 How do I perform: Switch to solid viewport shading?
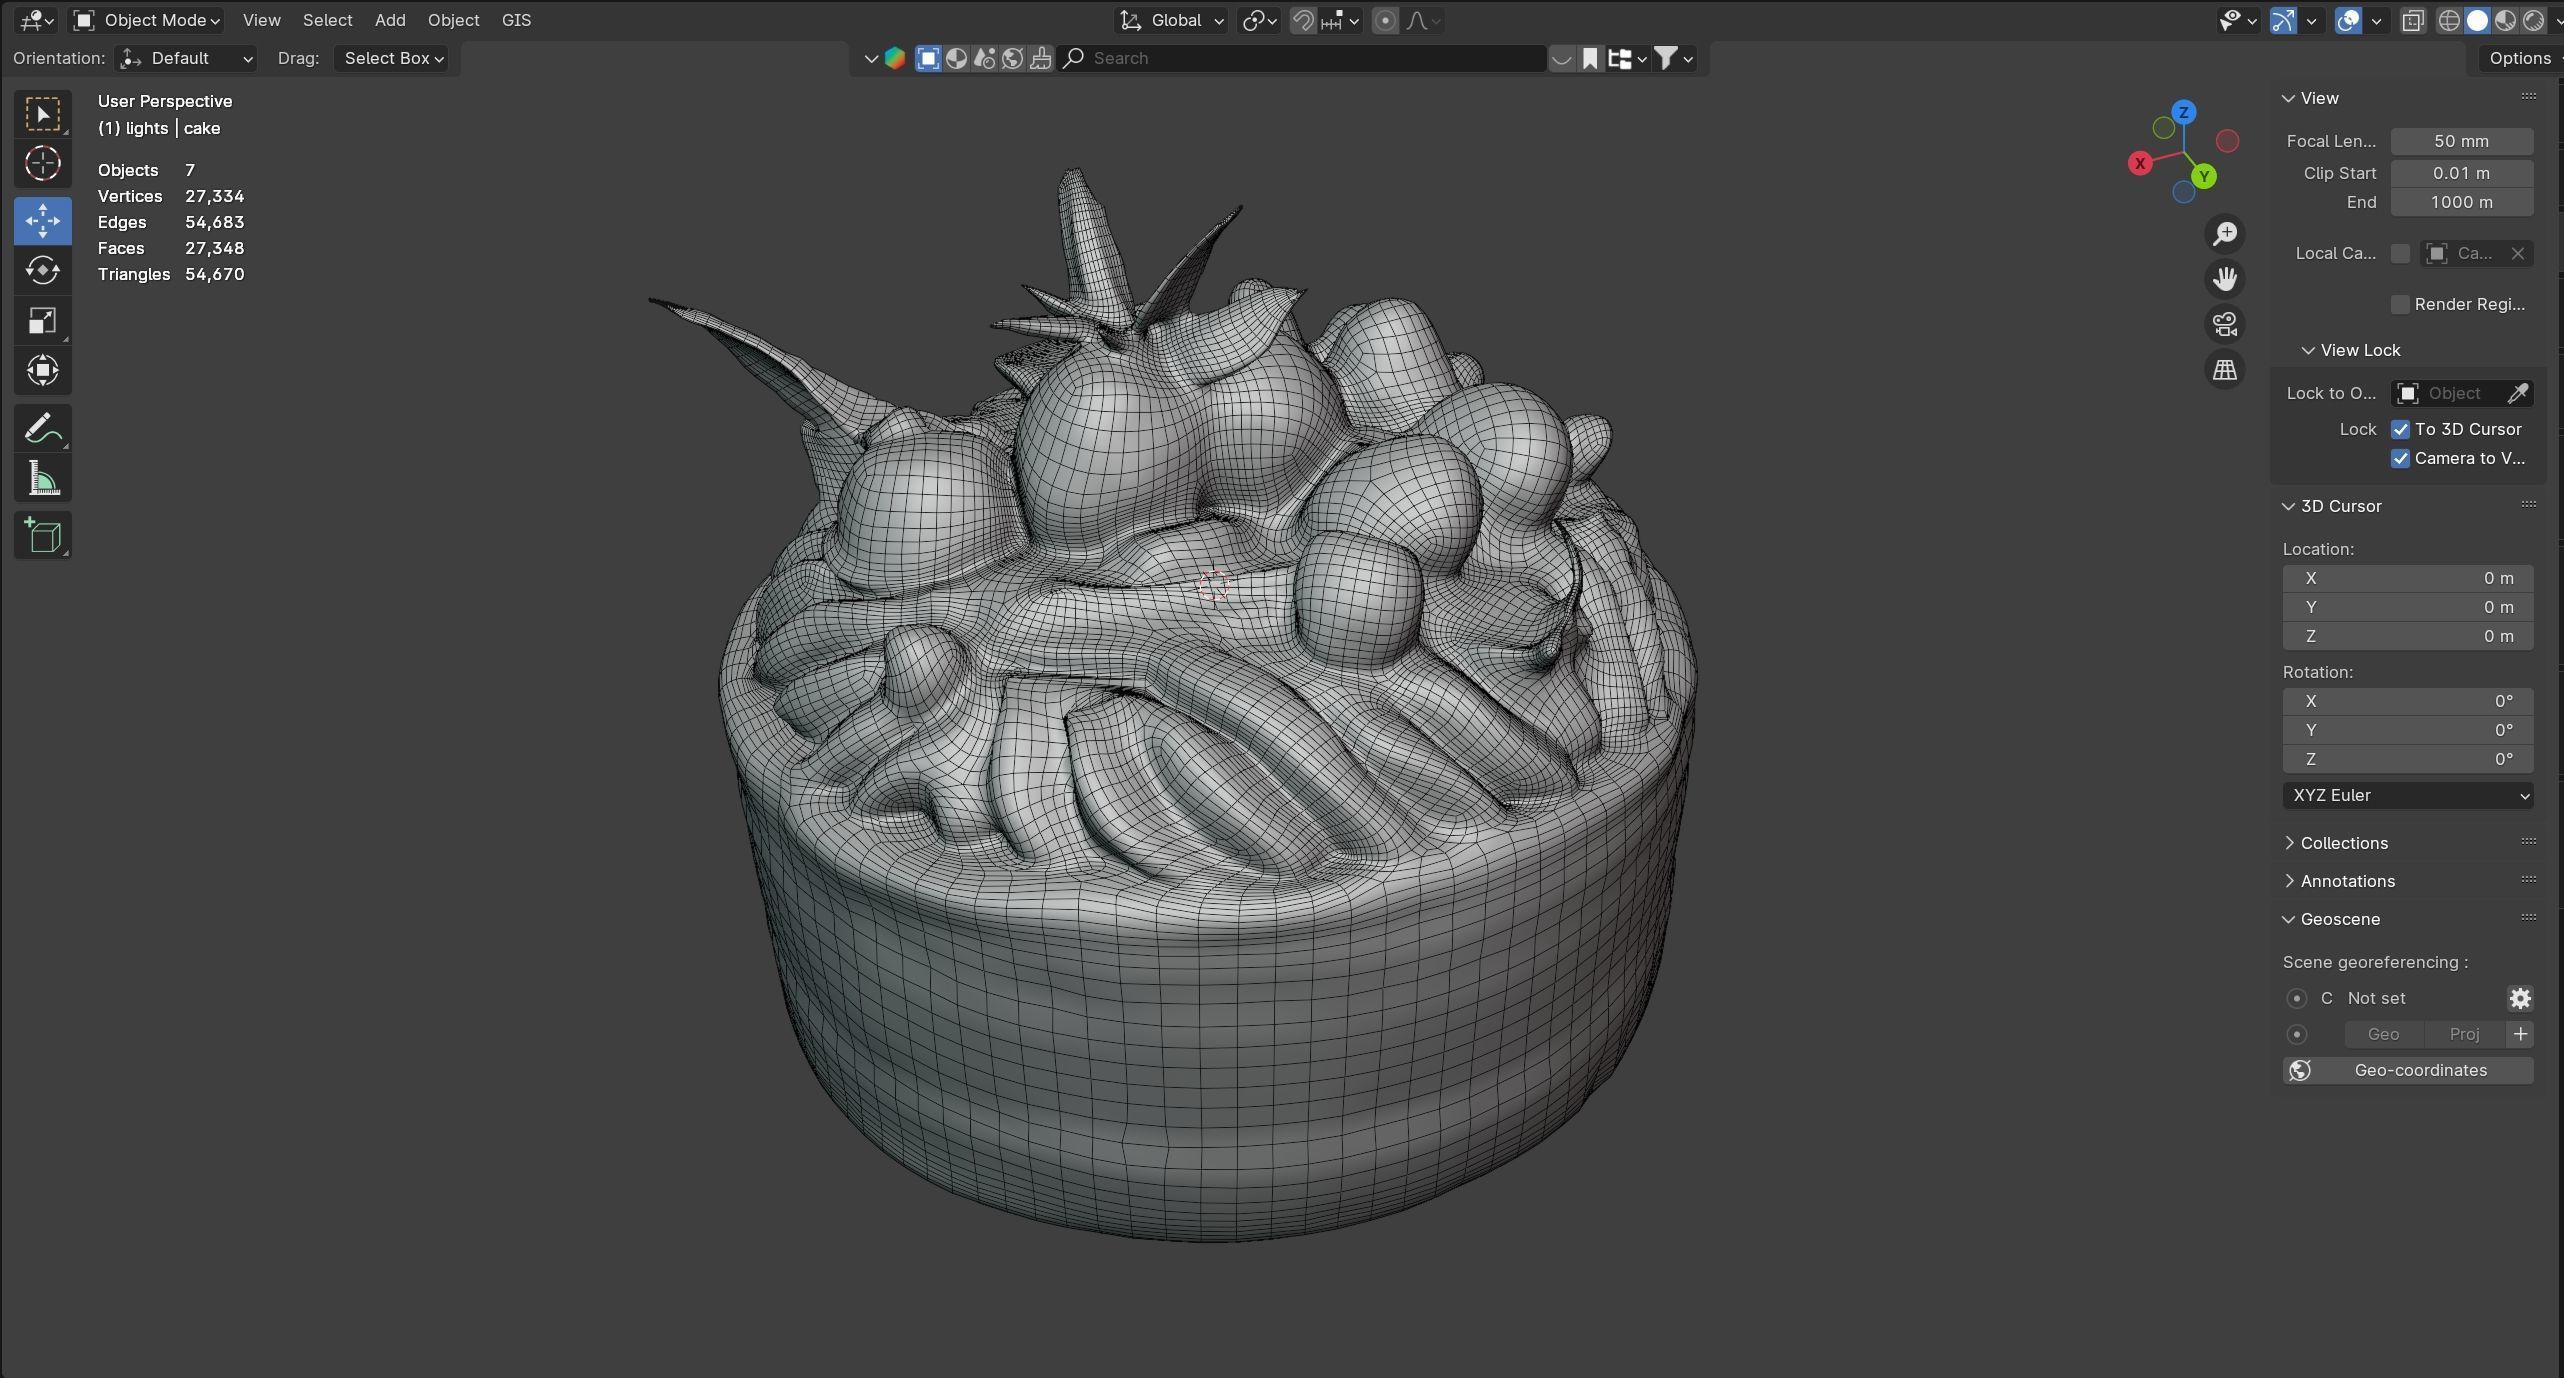pos(2477,20)
